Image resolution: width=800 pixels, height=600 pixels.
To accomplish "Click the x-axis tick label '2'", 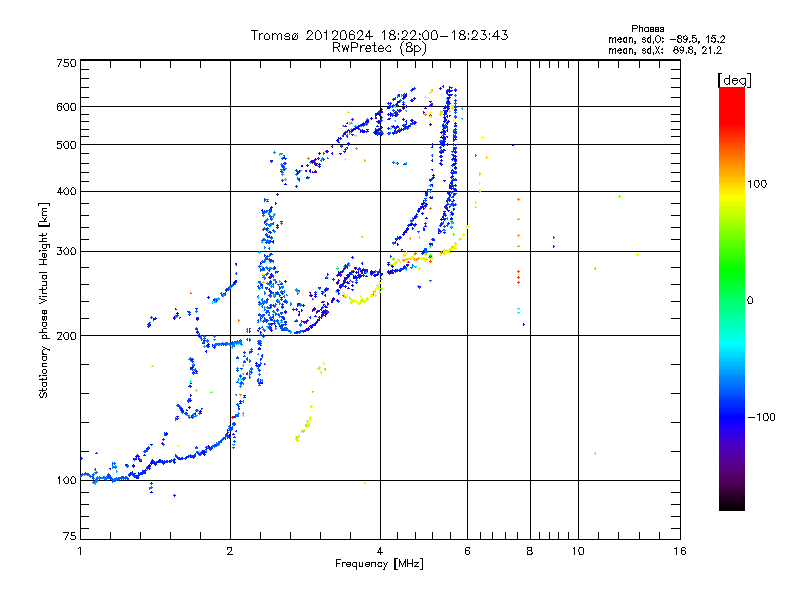I will (230, 551).
